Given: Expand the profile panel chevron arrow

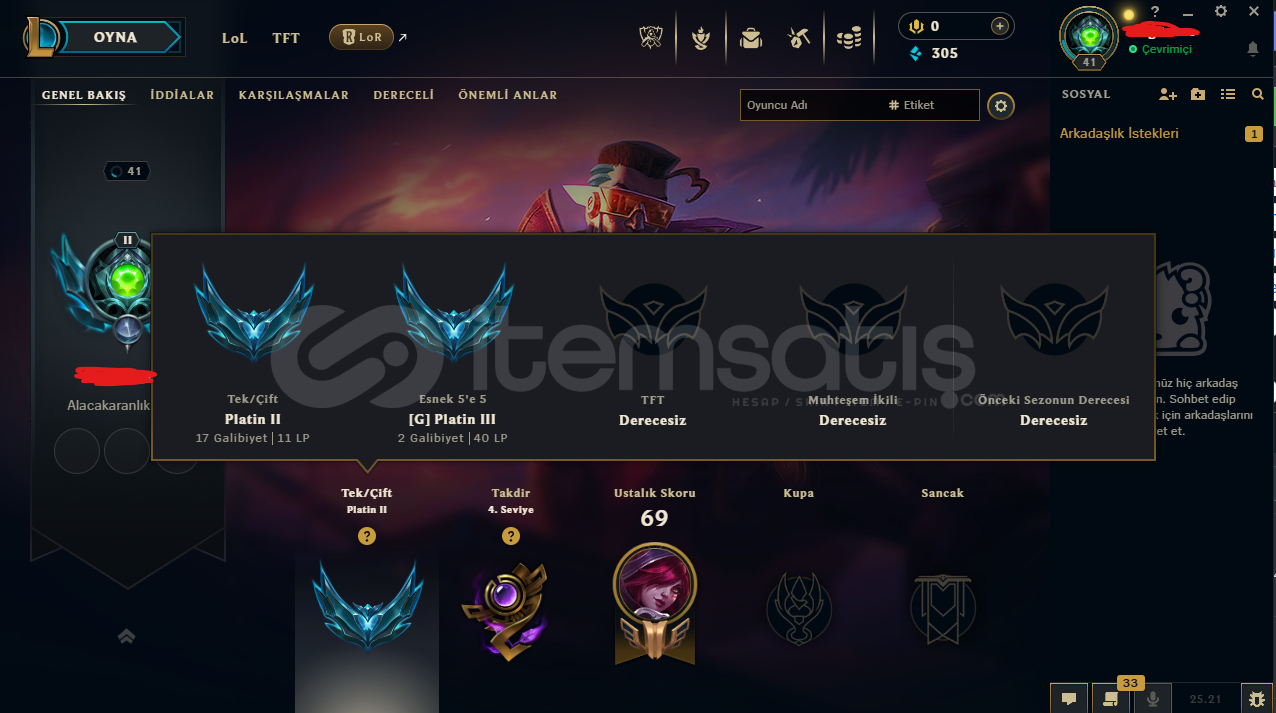Looking at the screenshot, I should 126,636.
